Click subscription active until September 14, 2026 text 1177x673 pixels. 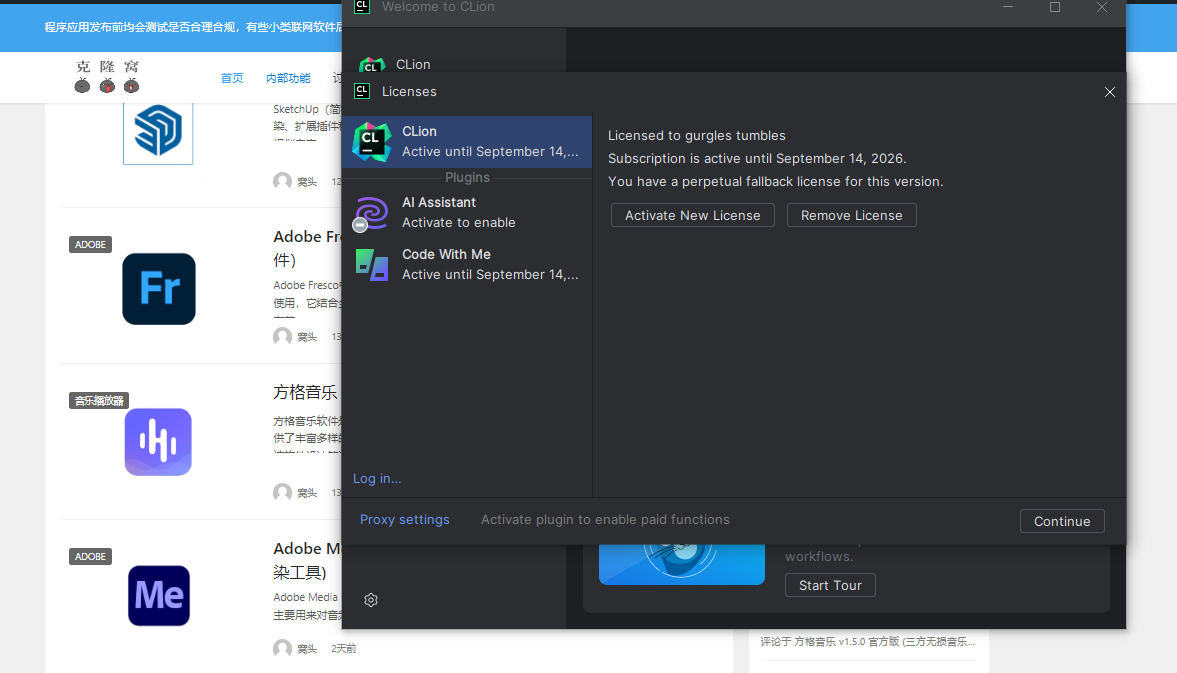pyautogui.click(x=757, y=158)
